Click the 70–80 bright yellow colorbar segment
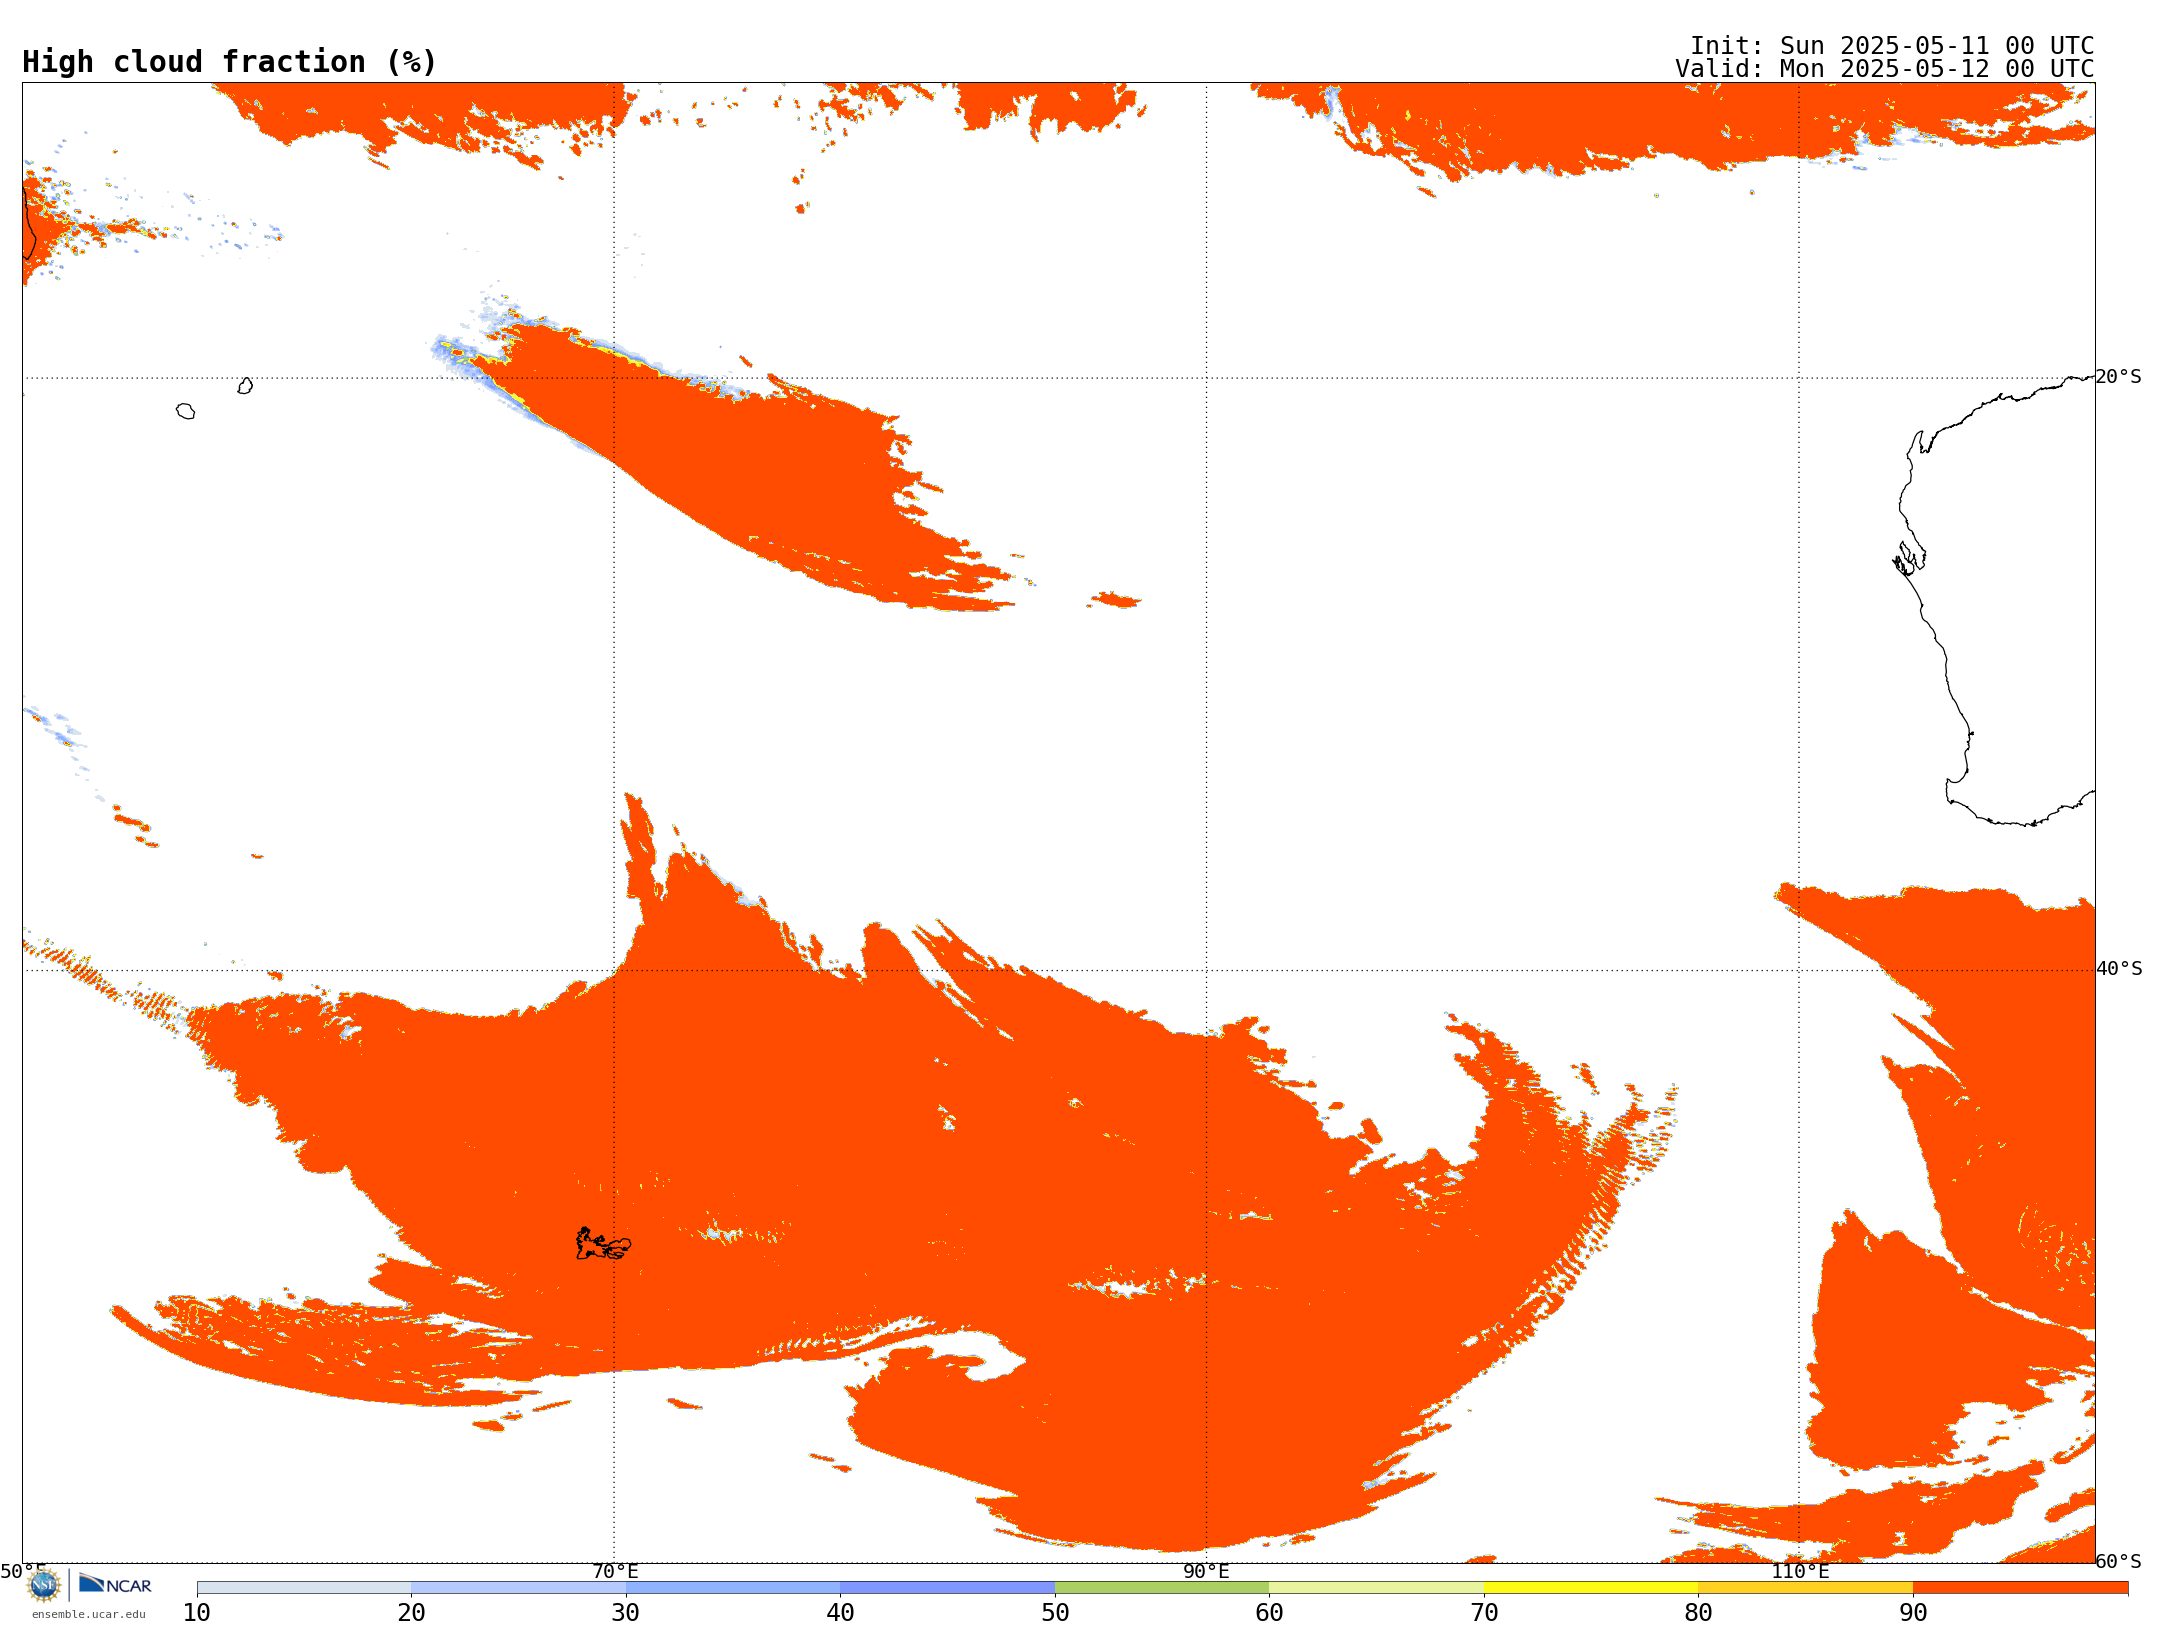 click(x=1591, y=1588)
